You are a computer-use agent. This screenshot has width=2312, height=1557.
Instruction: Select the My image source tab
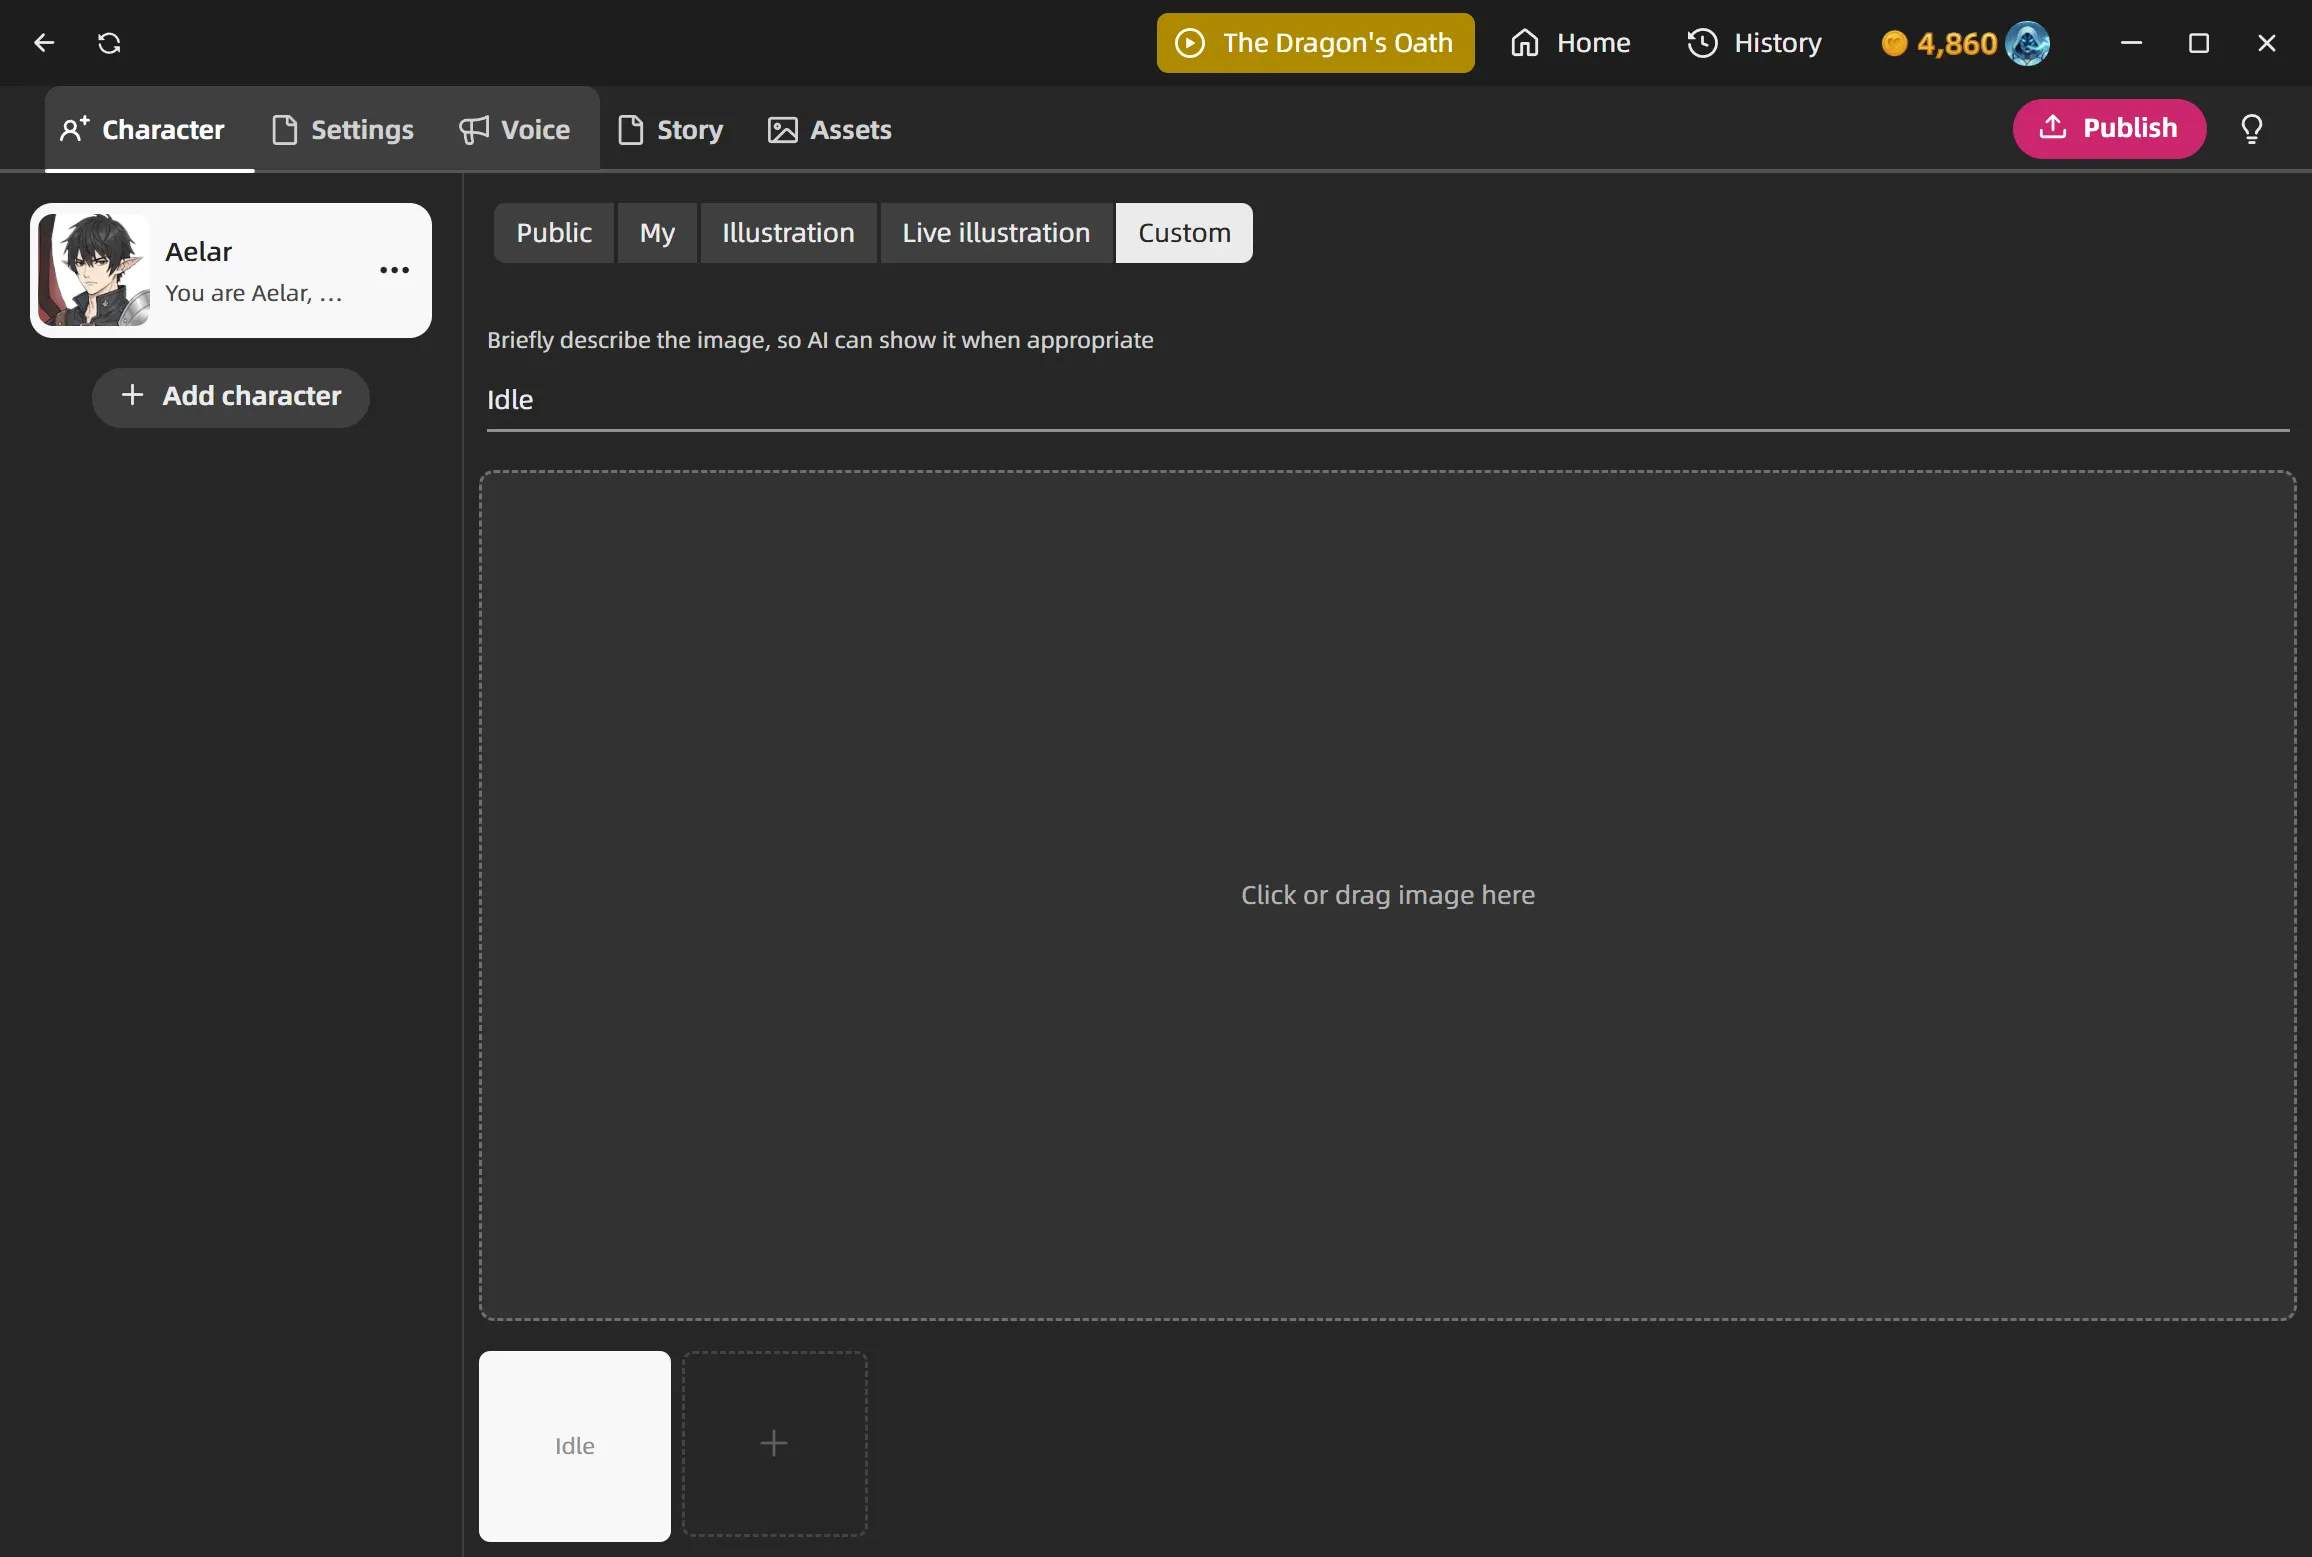pos(657,233)
